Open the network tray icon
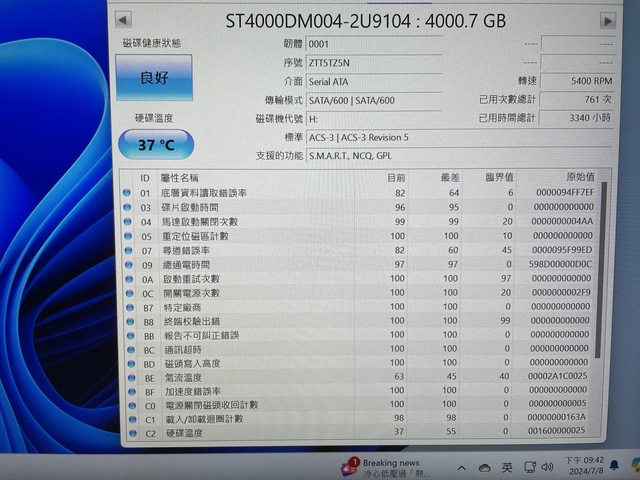Viewport: 640px width, 480px height. pos(528,468)
